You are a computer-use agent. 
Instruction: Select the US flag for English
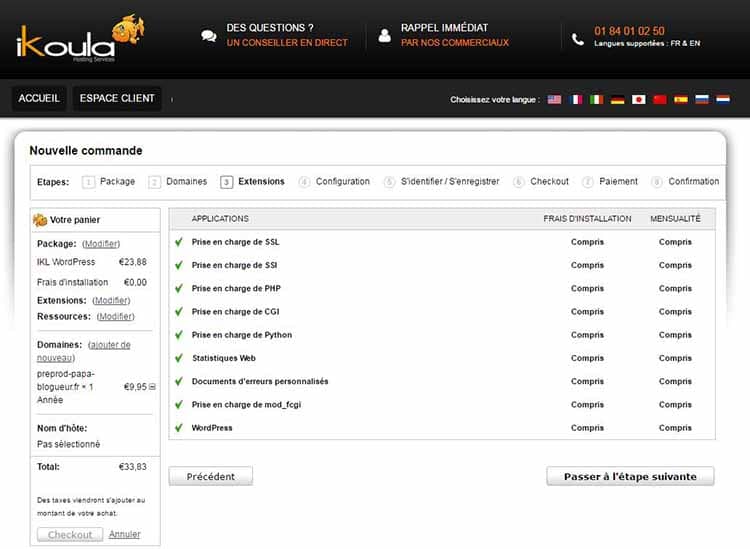coord(554,100)
